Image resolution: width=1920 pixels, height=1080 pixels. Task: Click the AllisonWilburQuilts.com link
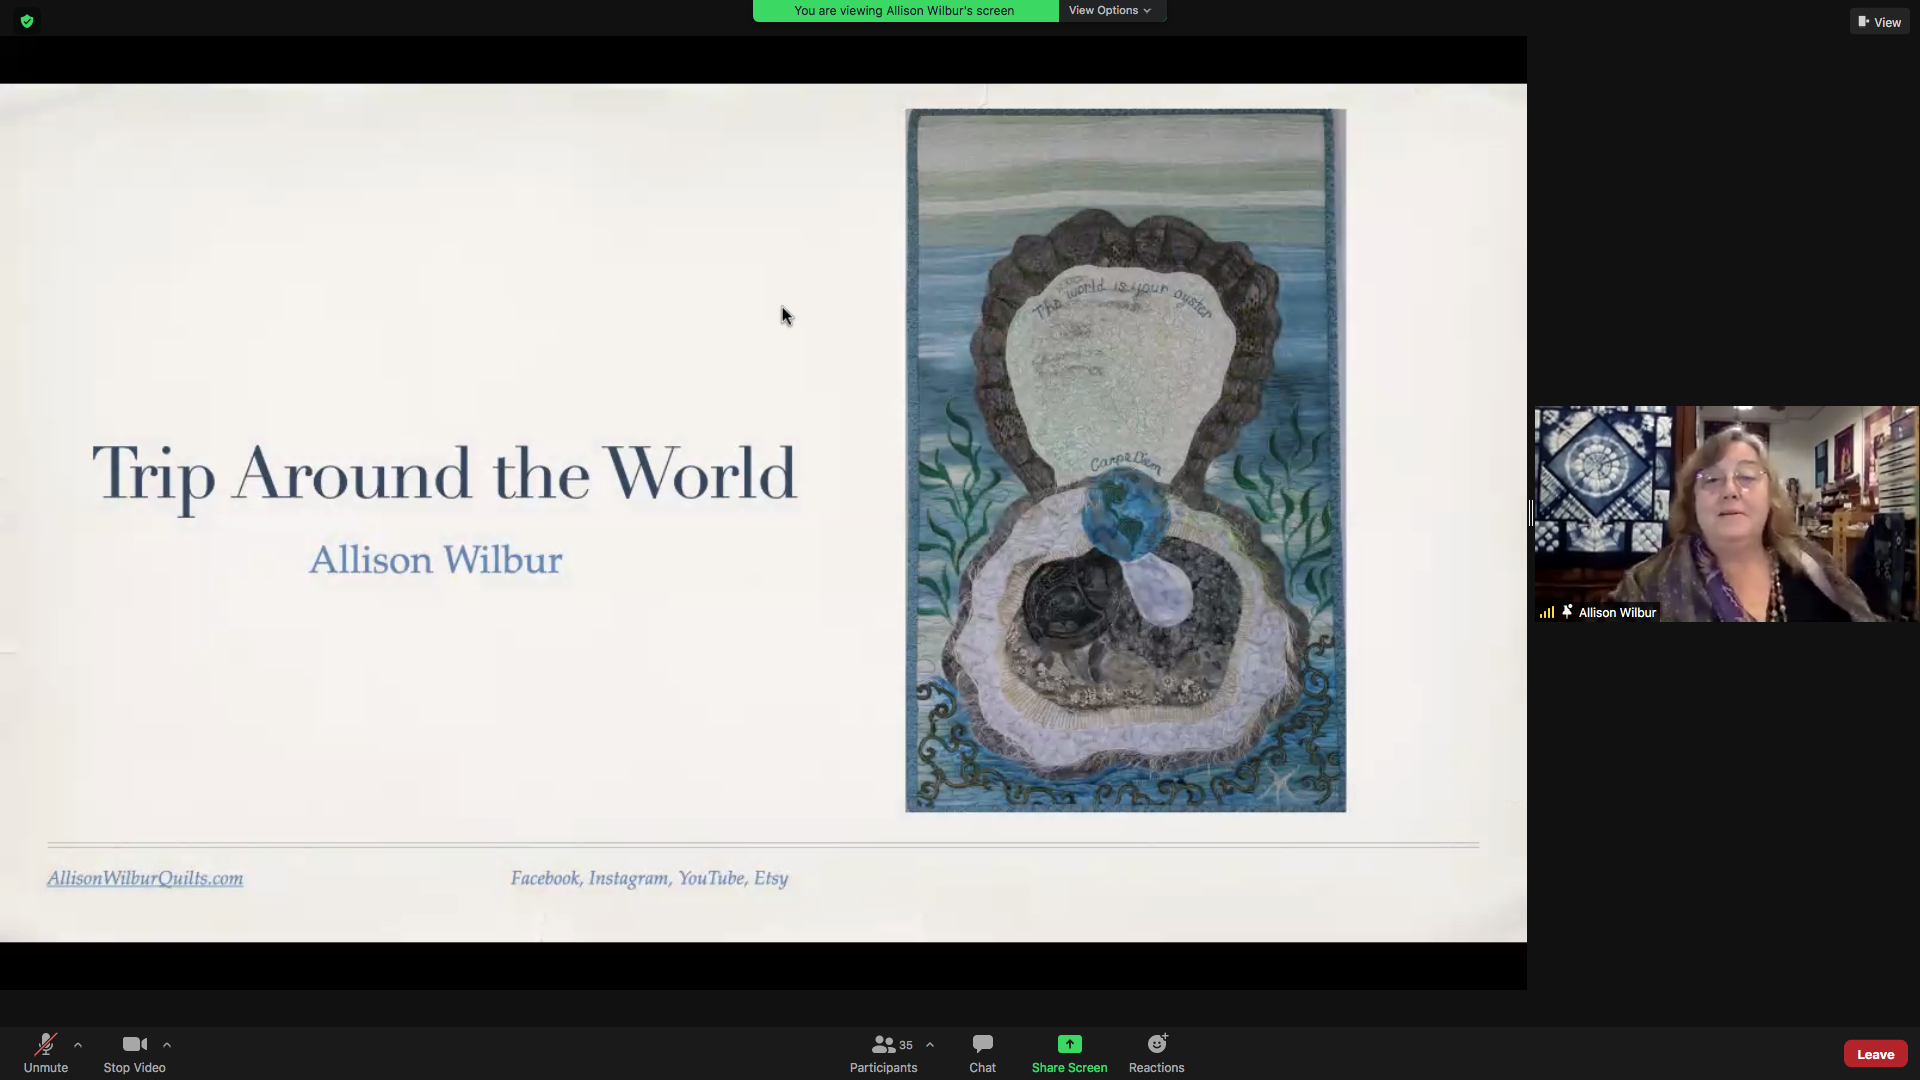click(145, 878)
